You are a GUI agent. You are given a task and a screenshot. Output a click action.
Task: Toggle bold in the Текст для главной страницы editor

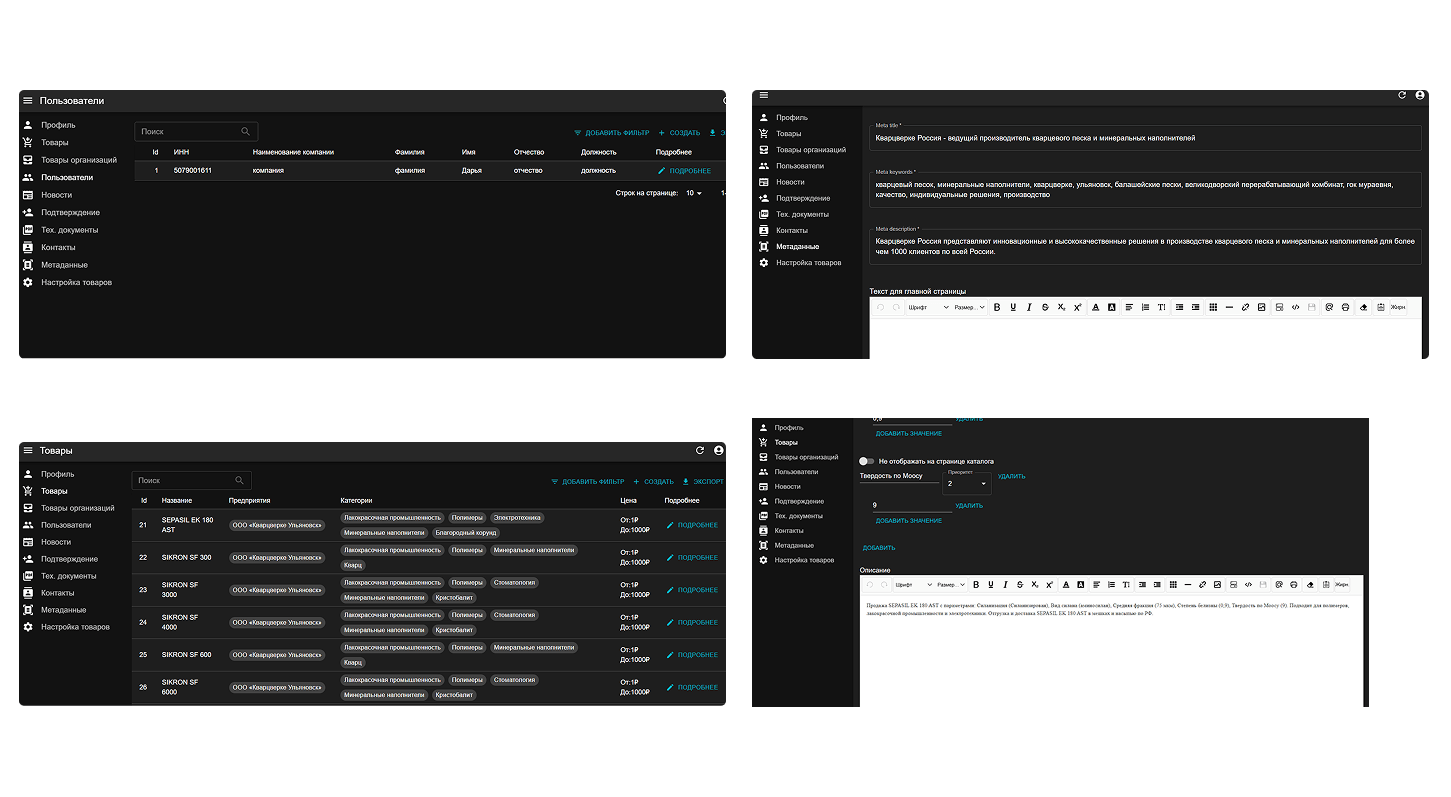coord(996,307)
